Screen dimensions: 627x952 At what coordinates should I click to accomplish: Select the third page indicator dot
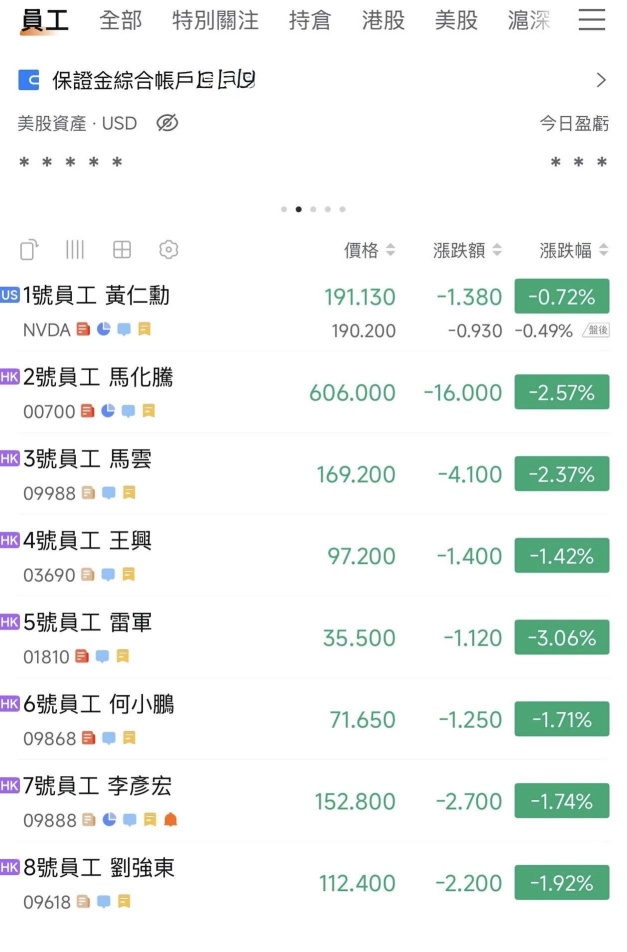click(313, 209)
